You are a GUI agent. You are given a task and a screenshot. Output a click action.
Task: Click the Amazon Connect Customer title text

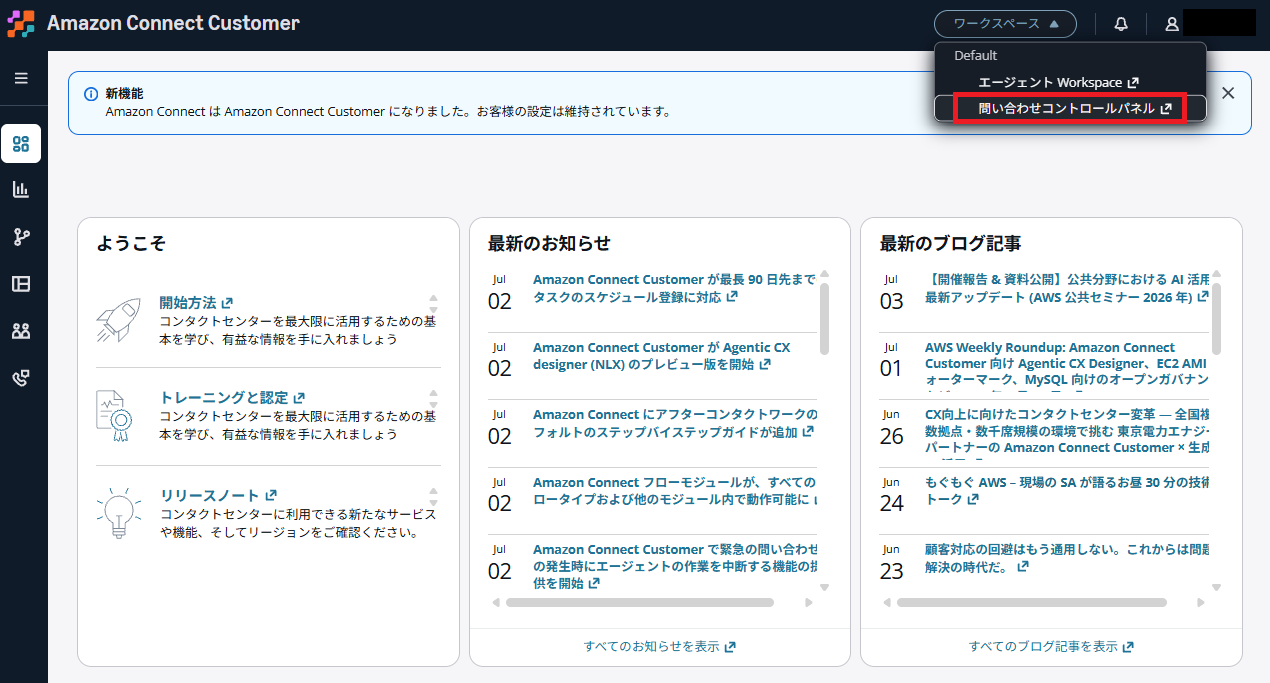point(173,23)
